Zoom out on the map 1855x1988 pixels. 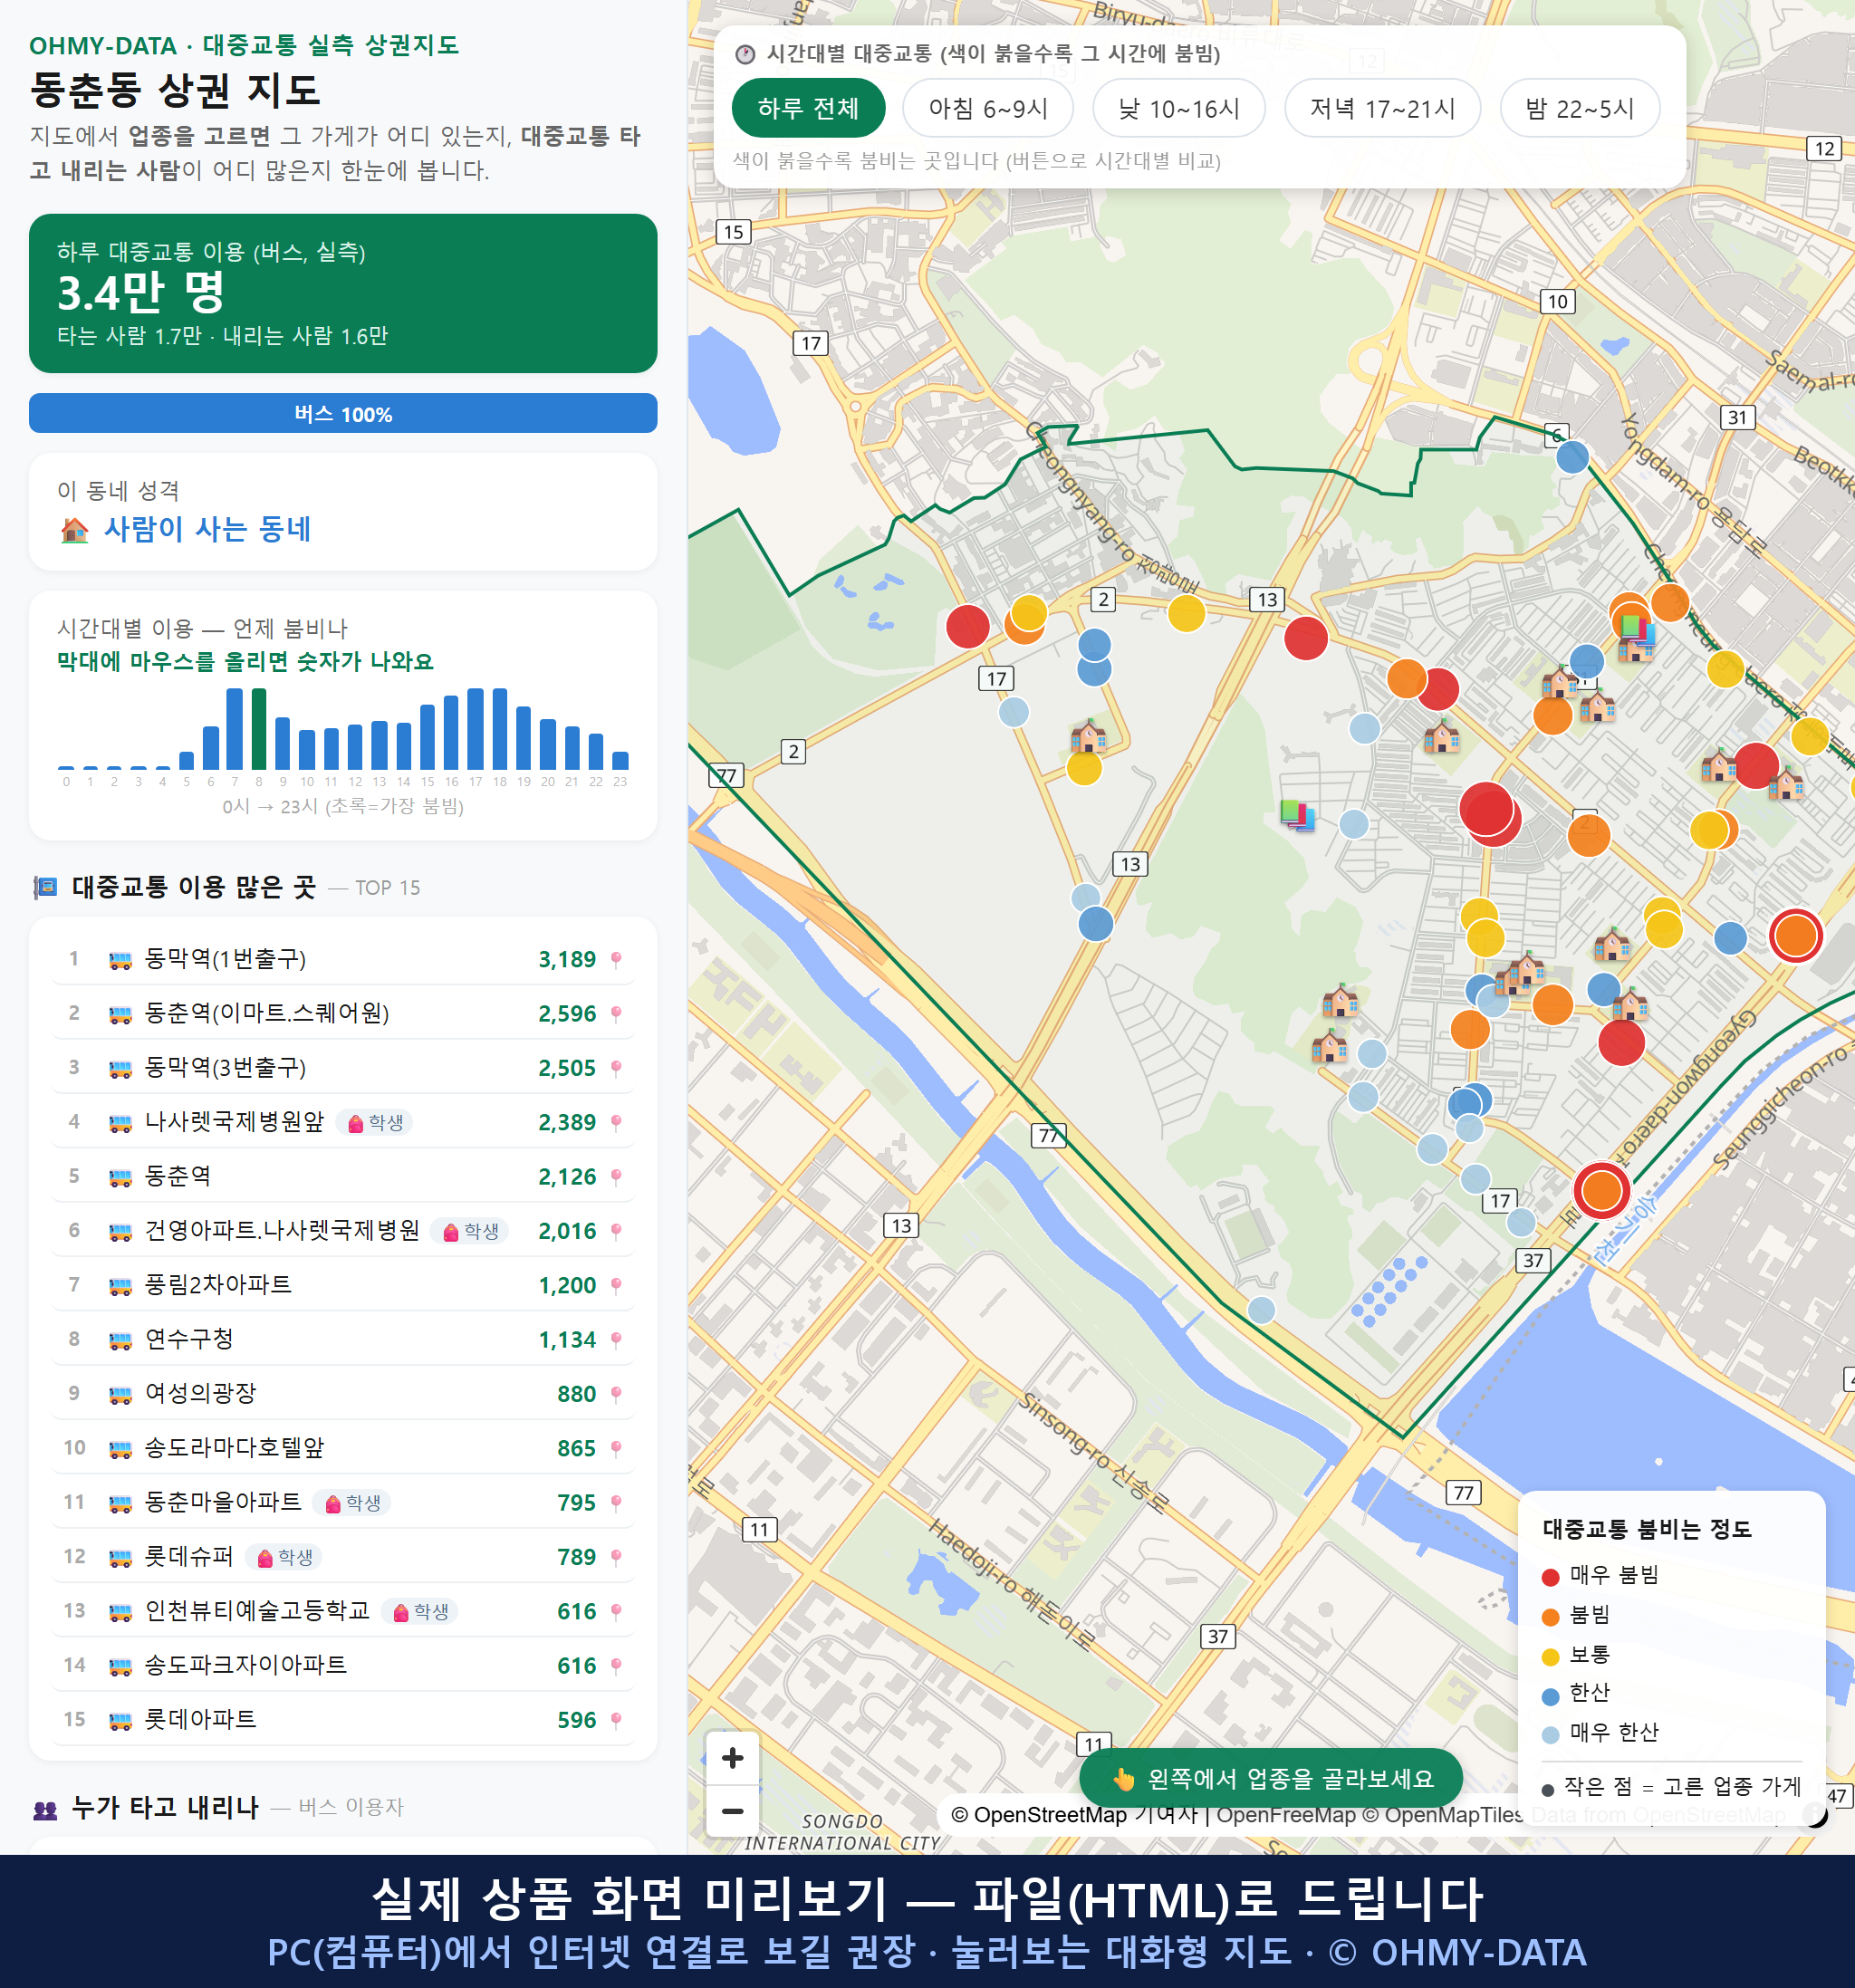click(x=732, y=1811)
